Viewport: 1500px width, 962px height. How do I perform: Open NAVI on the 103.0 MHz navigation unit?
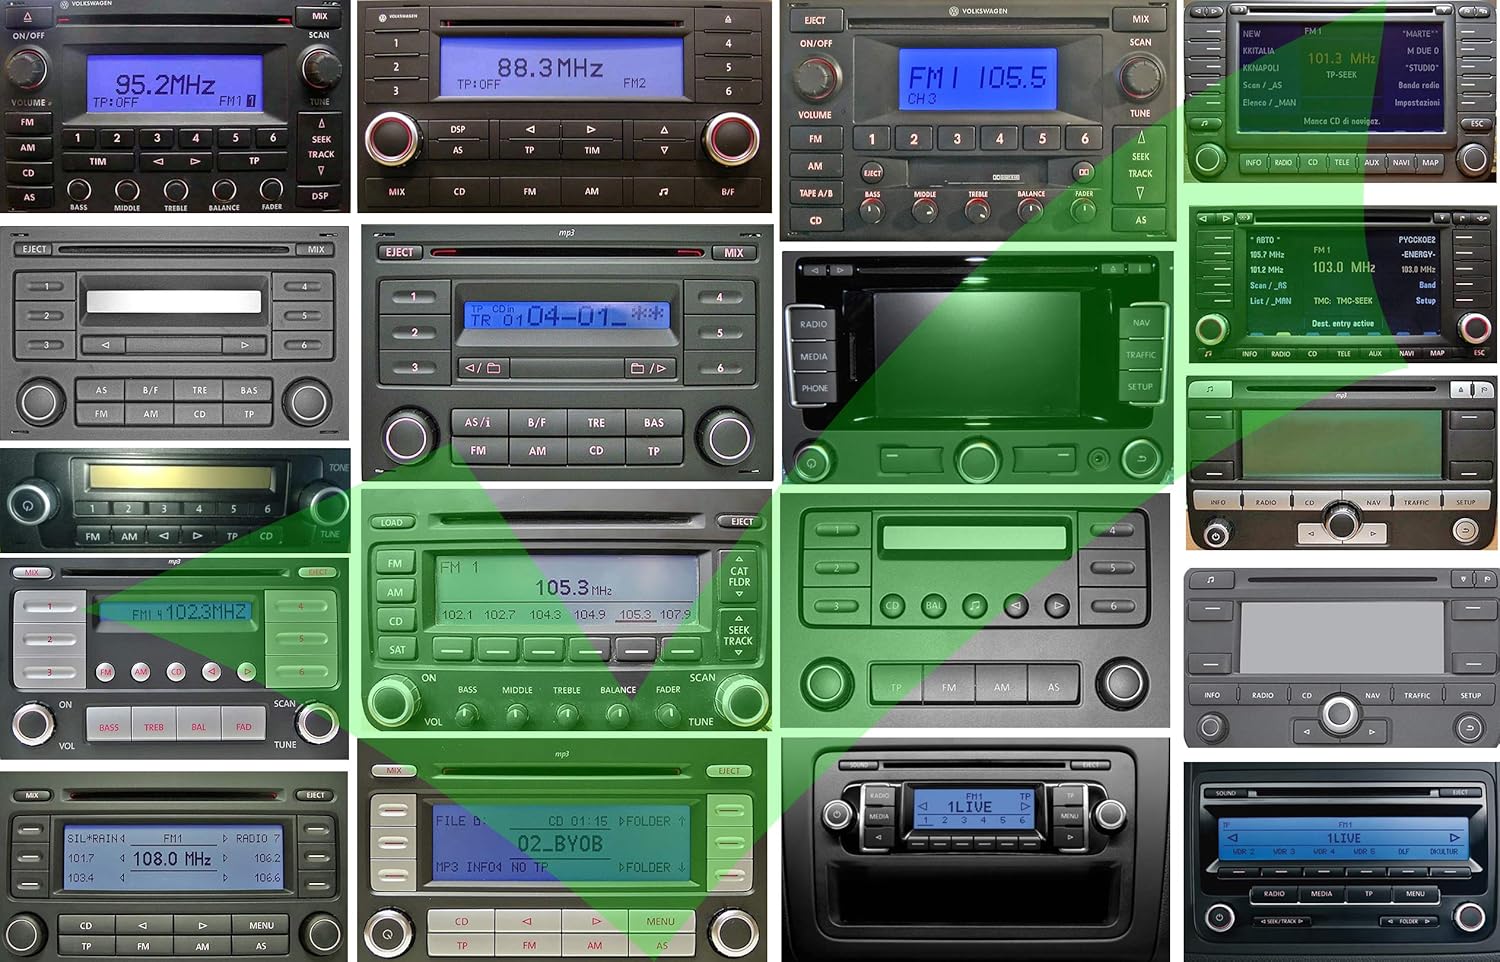coord(1407,353)
